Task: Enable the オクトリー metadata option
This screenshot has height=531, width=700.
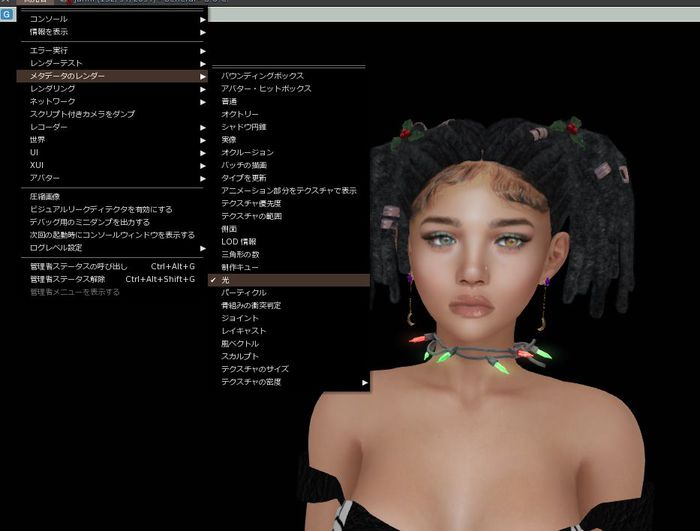Action: (289, 114)
